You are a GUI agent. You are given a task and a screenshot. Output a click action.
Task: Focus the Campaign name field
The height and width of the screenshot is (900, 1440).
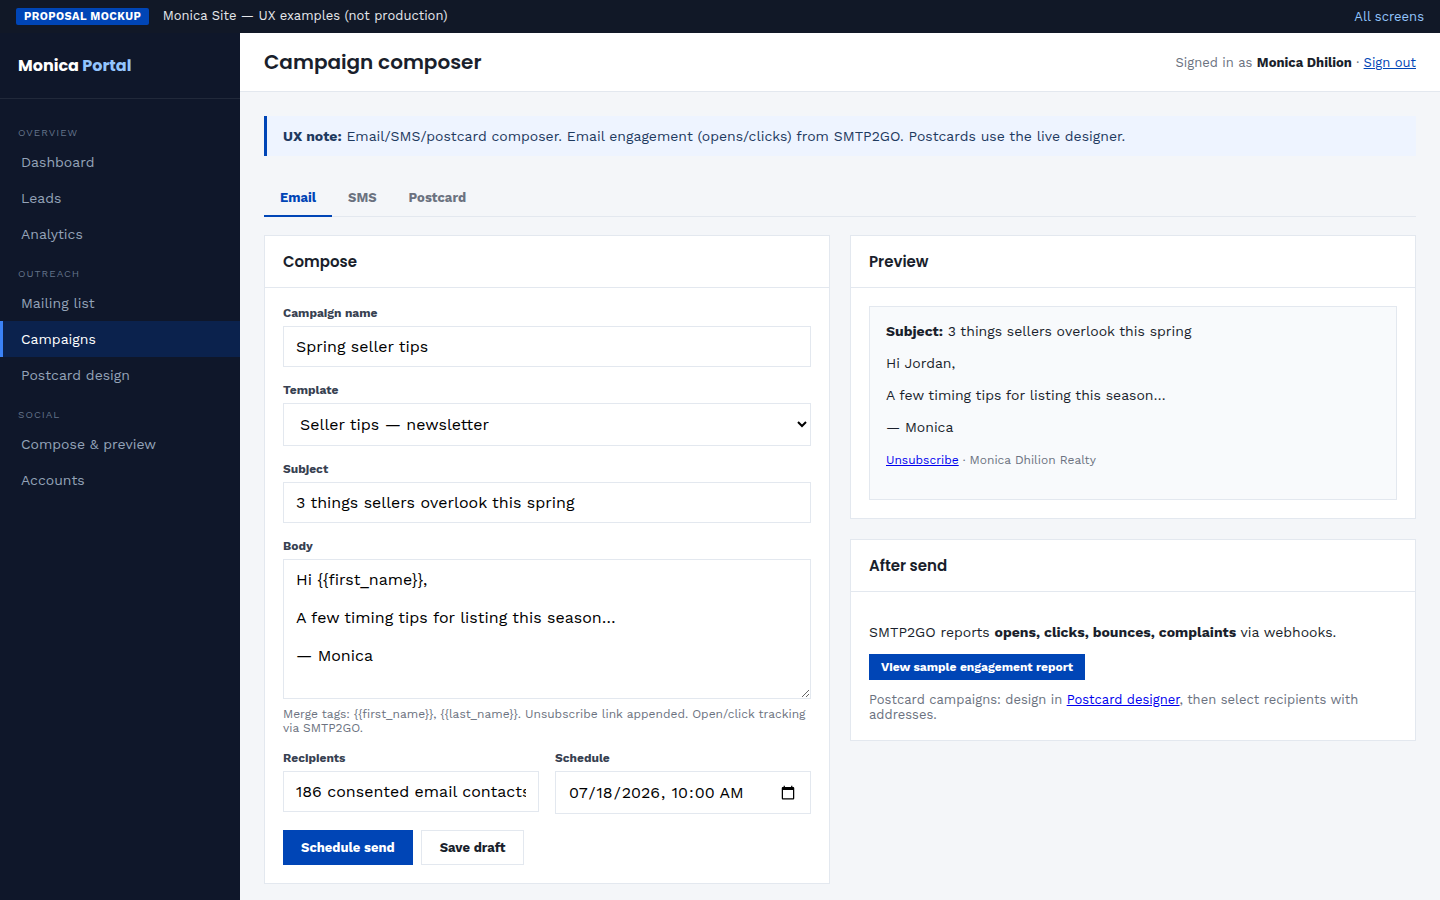(547, 347)
